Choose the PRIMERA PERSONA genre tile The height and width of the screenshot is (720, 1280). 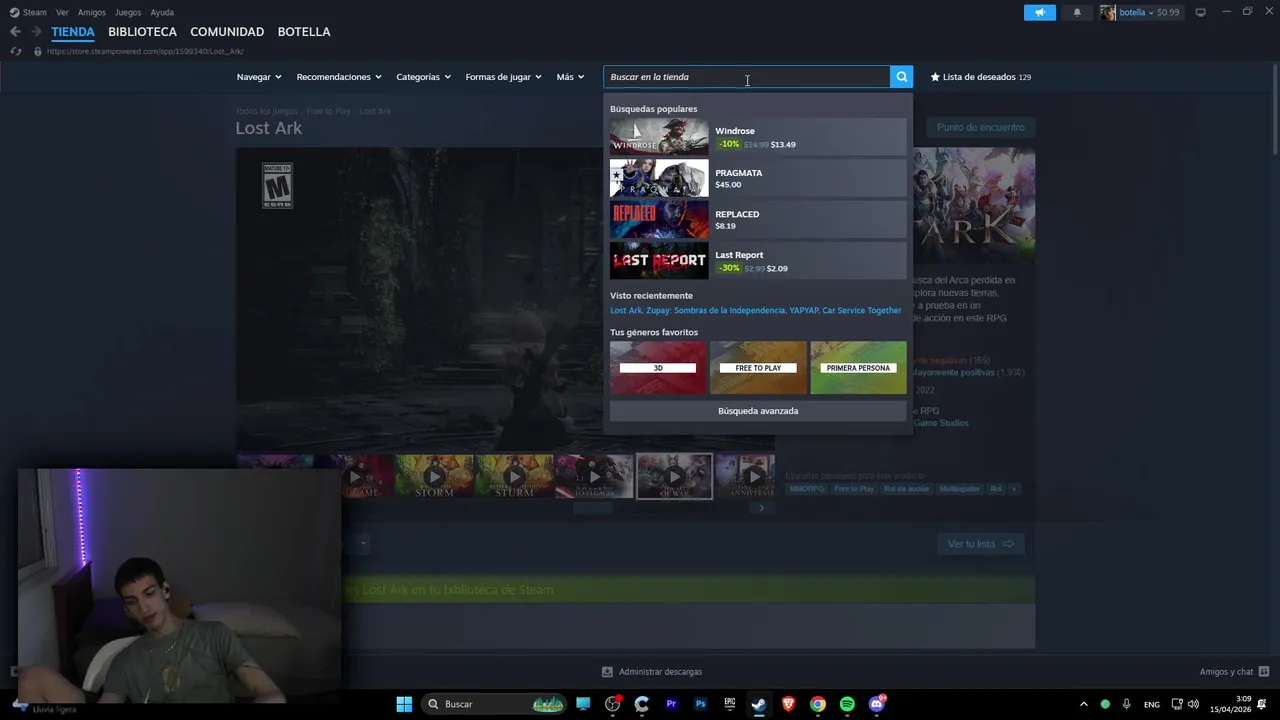click(858, 367)
